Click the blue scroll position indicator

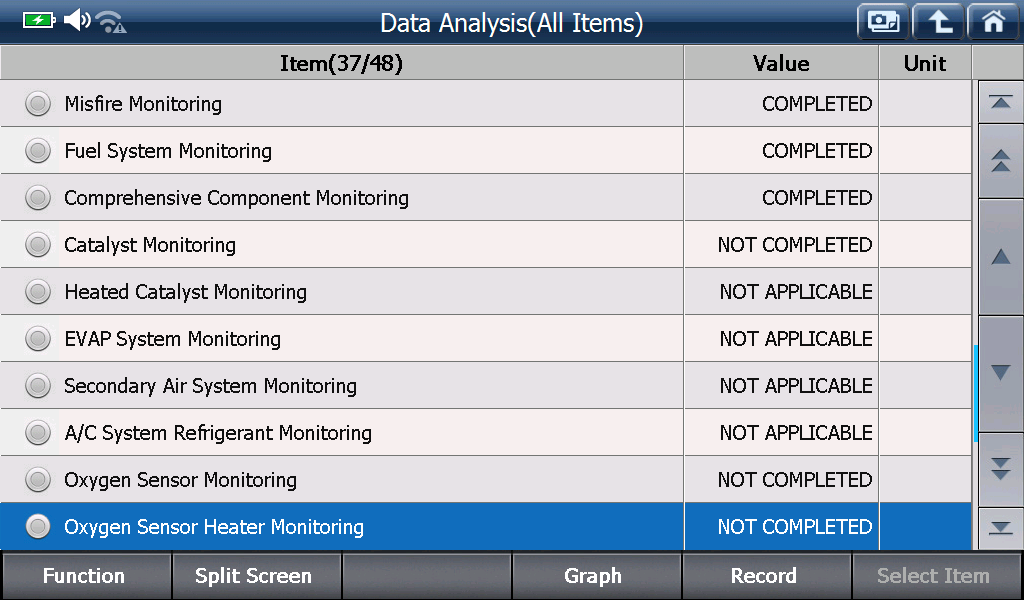tap(975, 393)
